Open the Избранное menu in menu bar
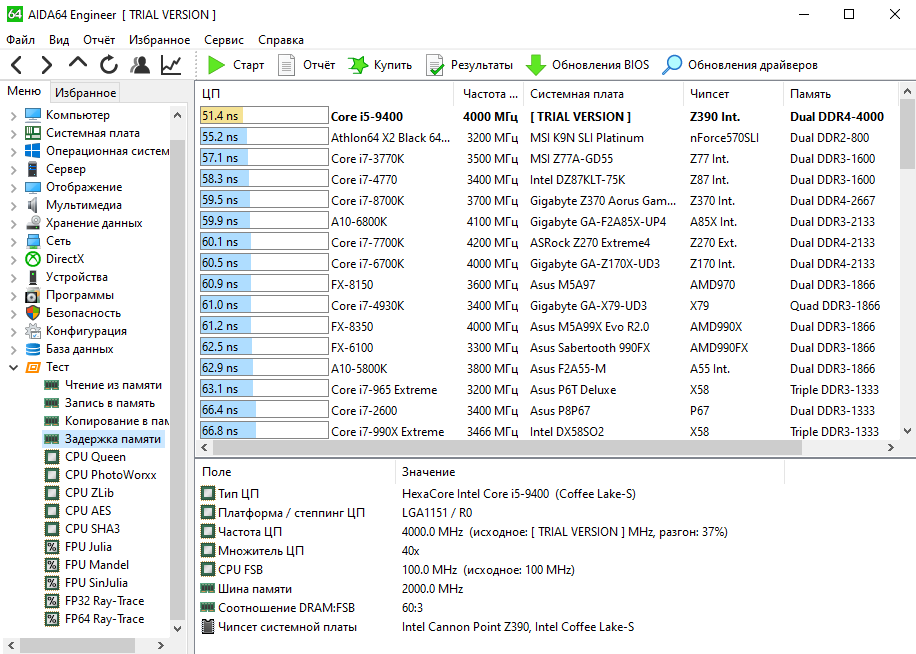The width and height of the screenshot is (916, 654). (x=159, y=40)
